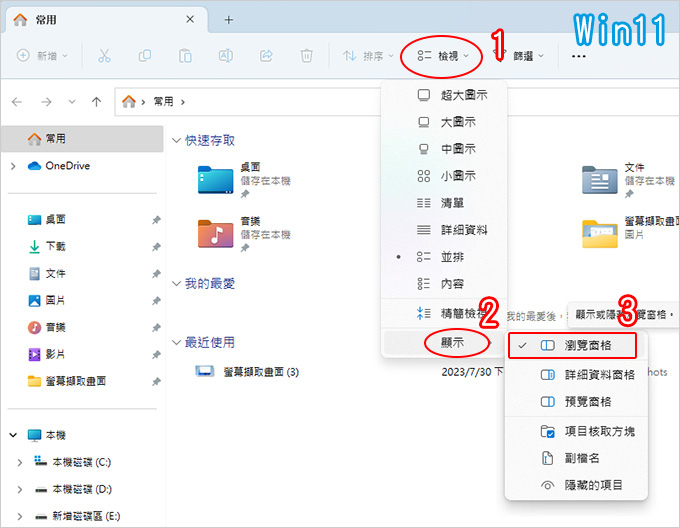Collapse 最近使用 section
The height and width of the screenshot is (528, 680).
coord(176,342)
